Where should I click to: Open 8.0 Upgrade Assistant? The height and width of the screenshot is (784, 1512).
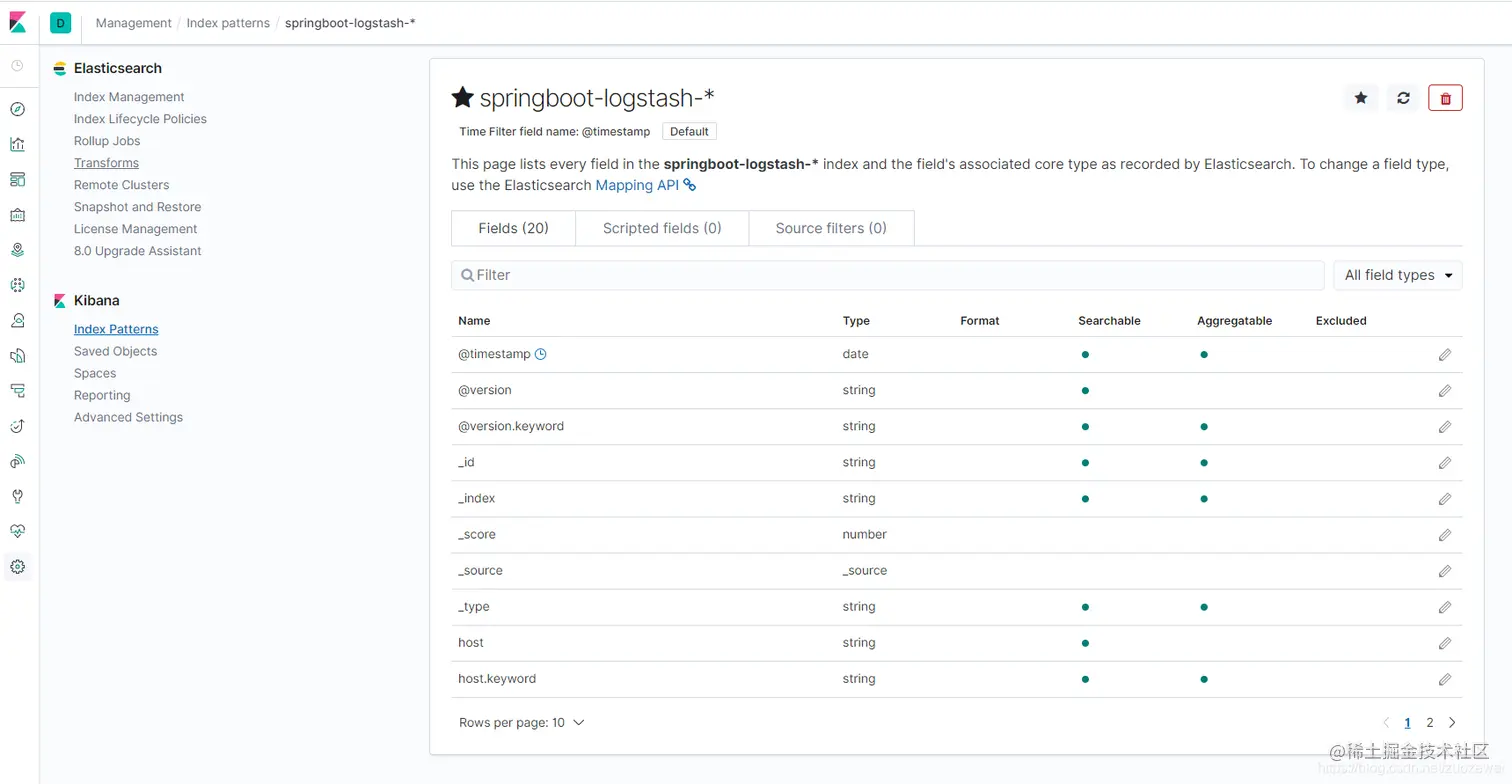point(138,251)
